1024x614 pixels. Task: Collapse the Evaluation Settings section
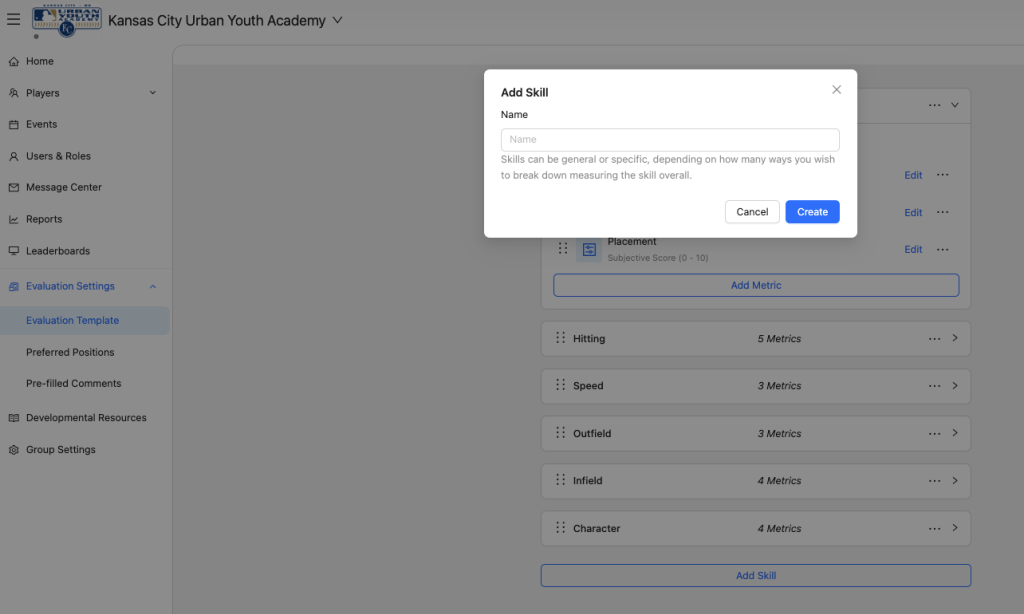(x=153, y=287)
